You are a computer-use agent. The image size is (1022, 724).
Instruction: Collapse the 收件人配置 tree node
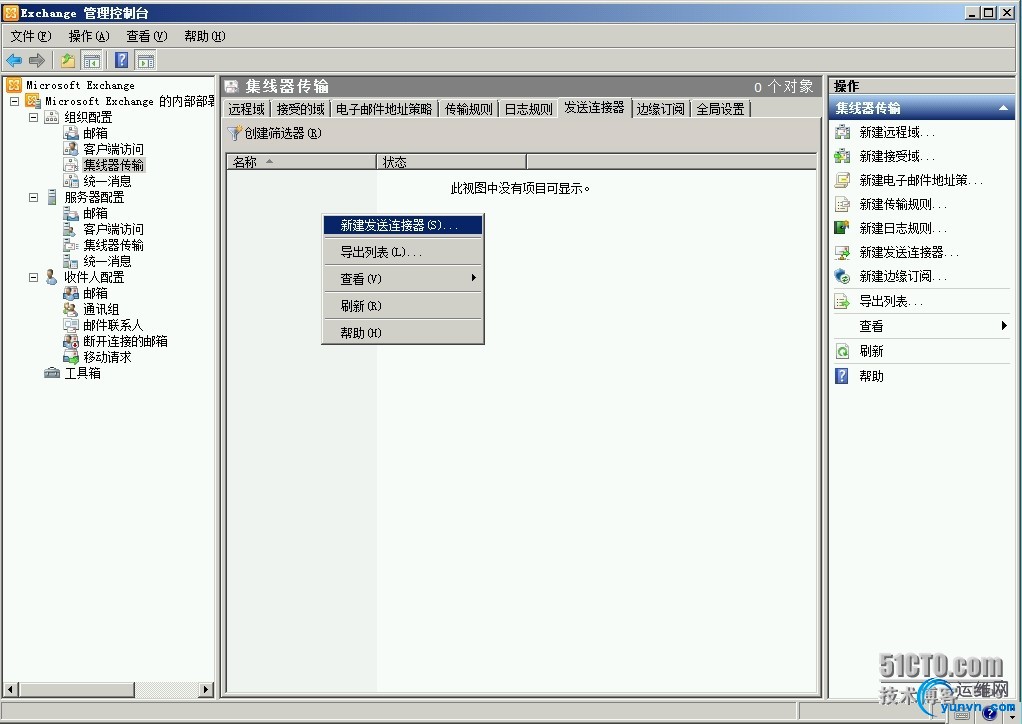33,278
